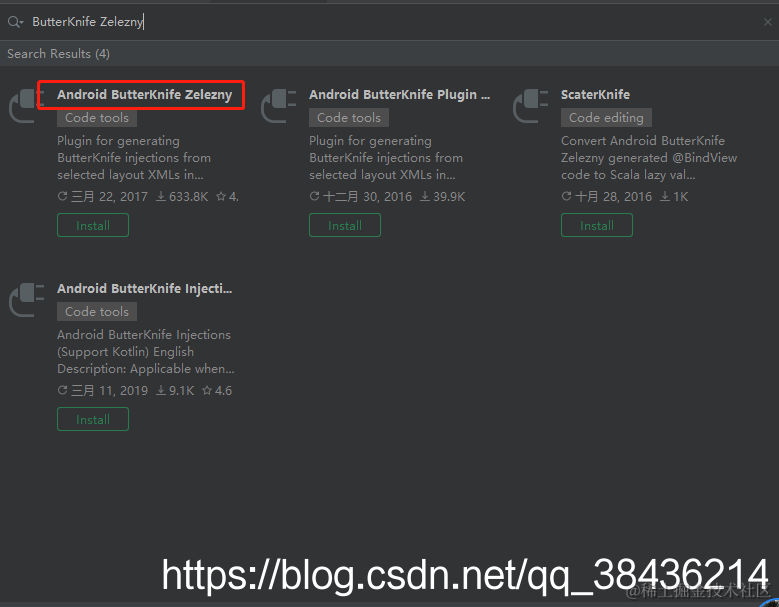This screenshot has height=607, width=779.
Task: Click download count 39.9K
Action: [x=443, y=197]
